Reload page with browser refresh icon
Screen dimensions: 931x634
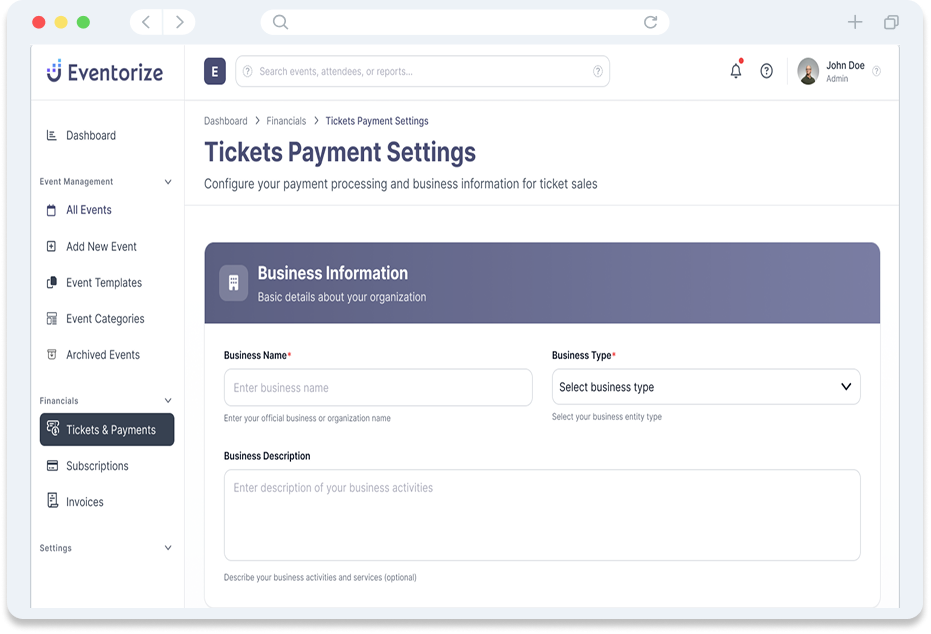(650, 22)
